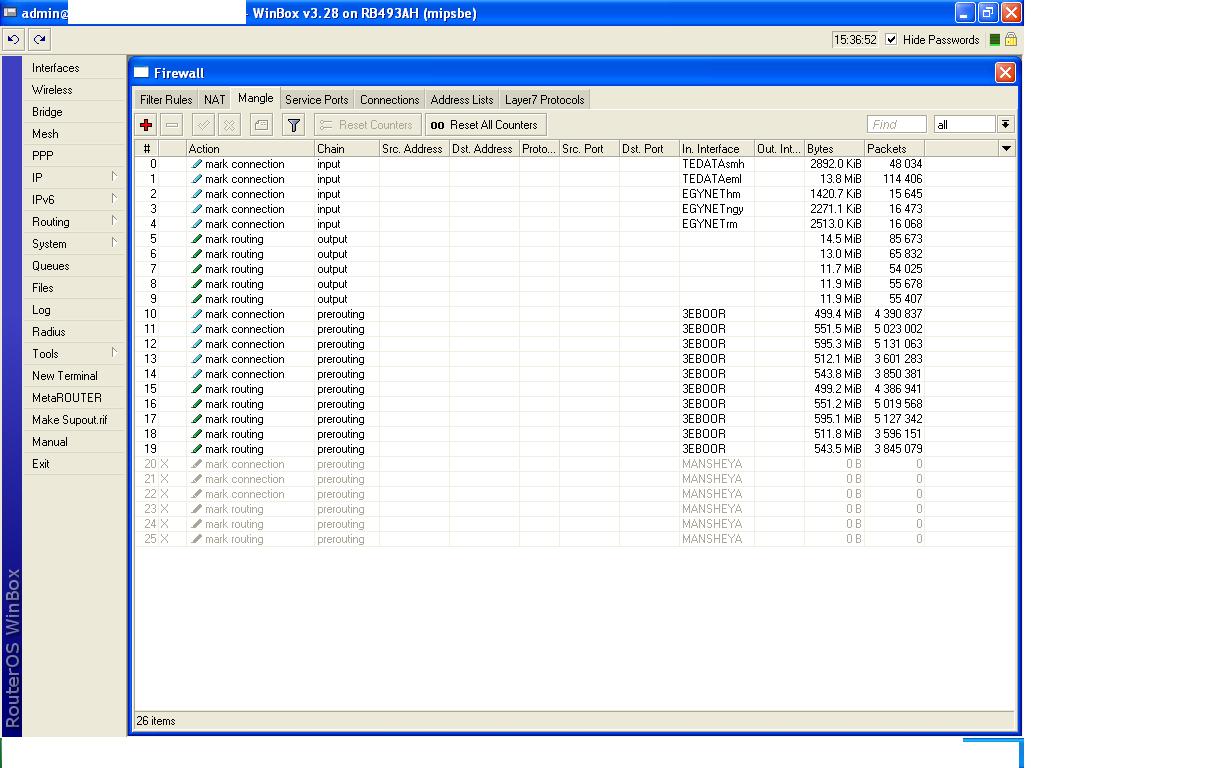Open the 'all' chain filter dropdown

click(1005, 124)
